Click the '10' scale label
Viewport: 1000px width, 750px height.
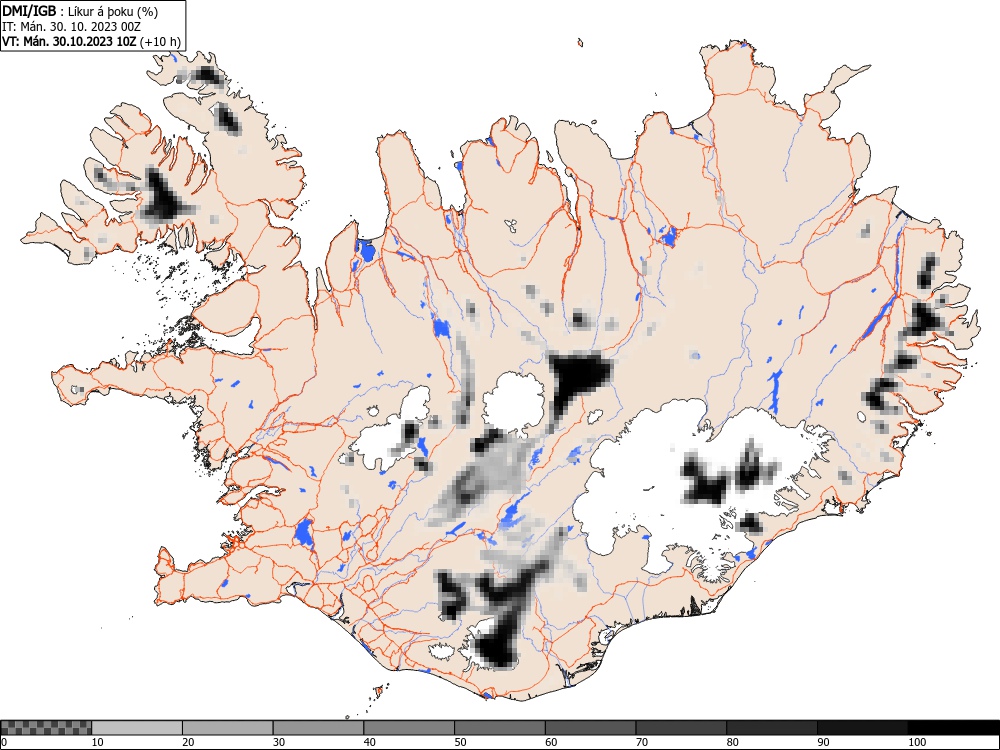[98, 742]
